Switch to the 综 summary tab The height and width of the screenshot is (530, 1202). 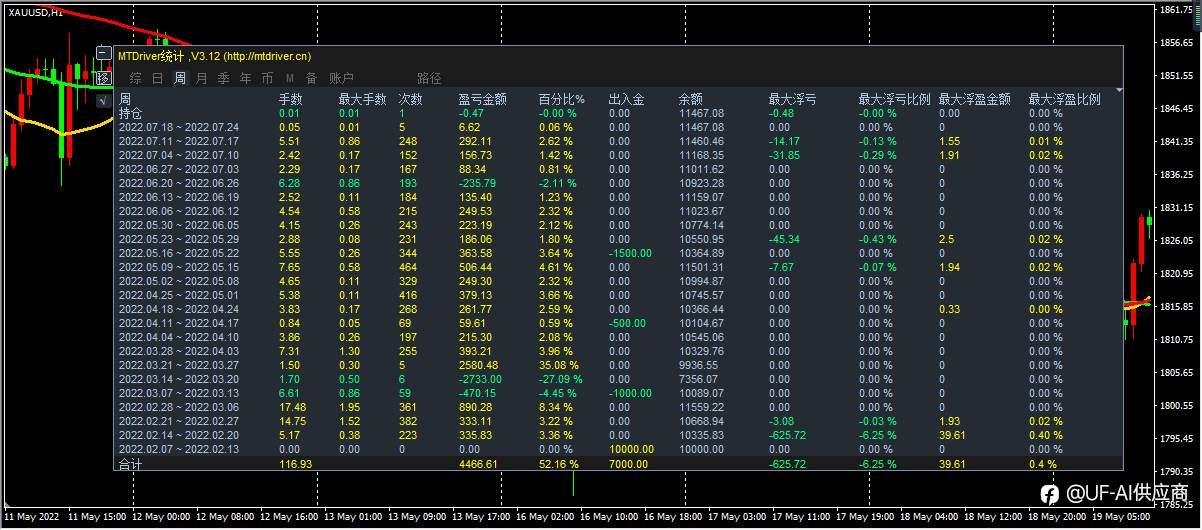(135, 78)
